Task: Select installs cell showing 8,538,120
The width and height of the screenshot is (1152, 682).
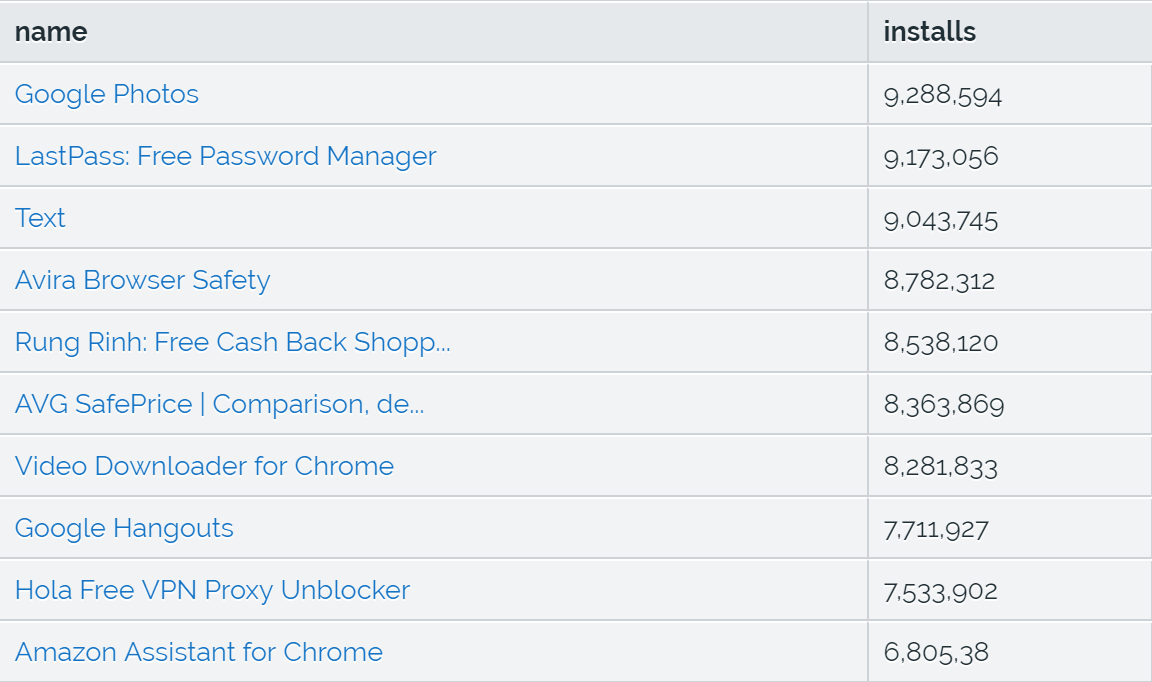Action: coord(1009,342)
